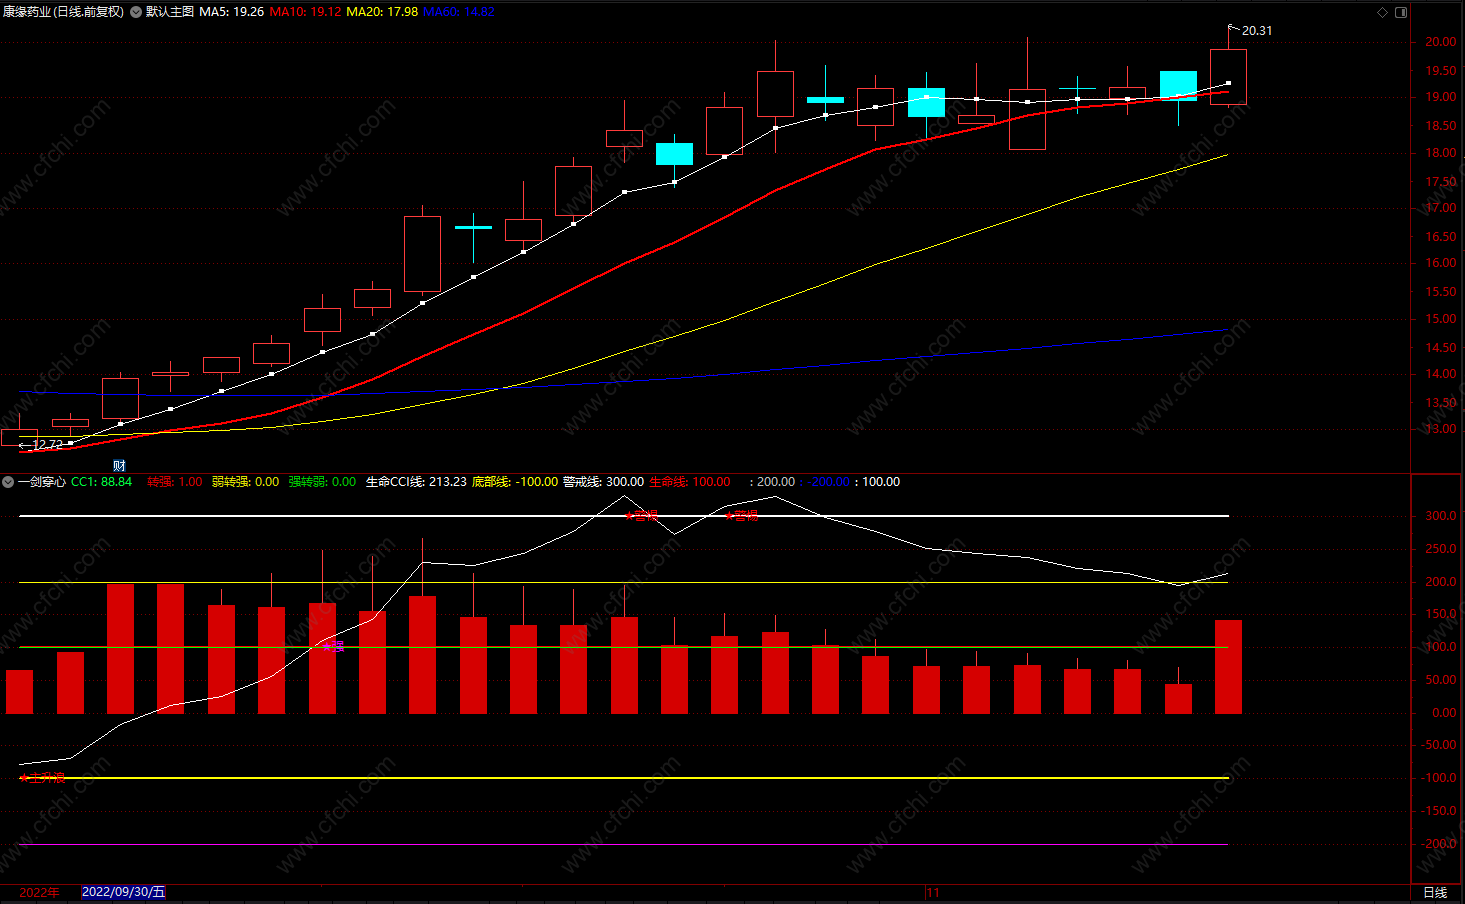Click the 一剑穿心 indicator name
The width and height of the screenshot is (1465, 904).
(x=42, y=482)
